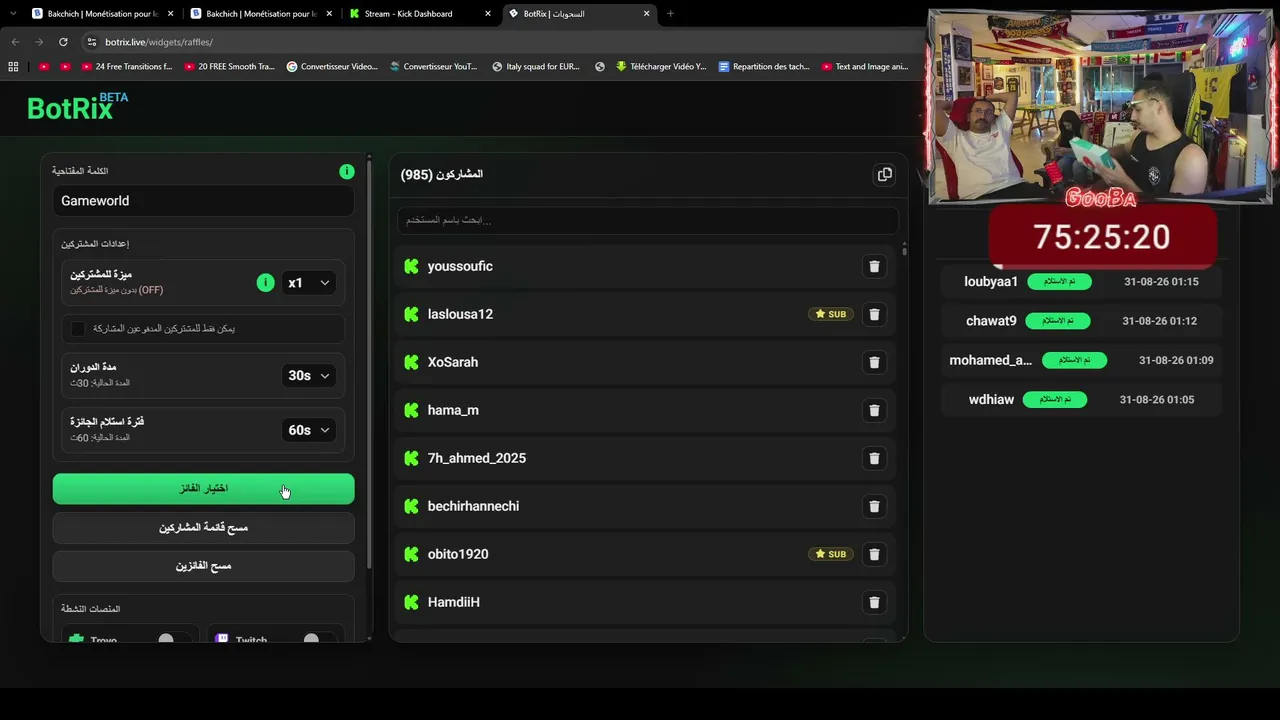Screen dimensions: 1280x720
Task: Click the BotRix BETA logo
Action: 77,106
